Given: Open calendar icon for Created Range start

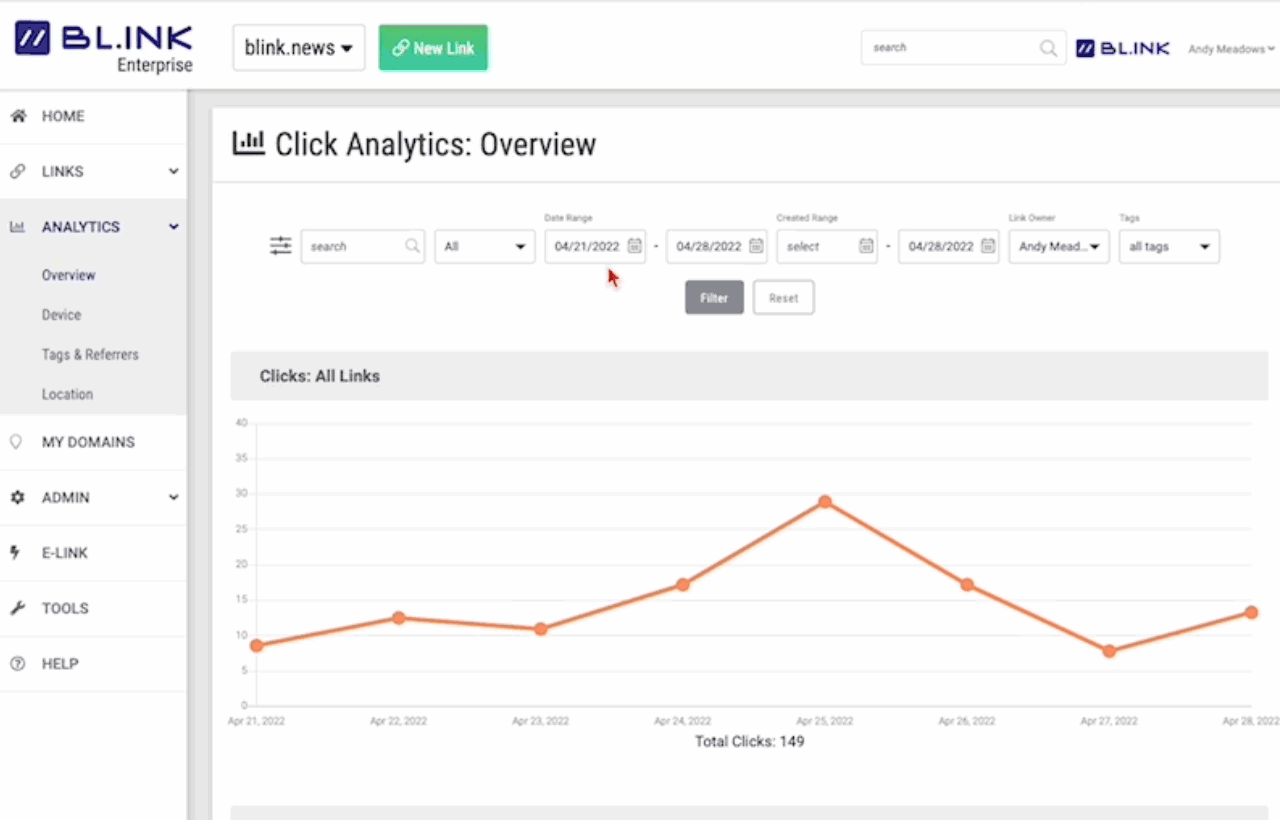Looking at the screenshot, I should pyautogui.click(x=866, y=246).
